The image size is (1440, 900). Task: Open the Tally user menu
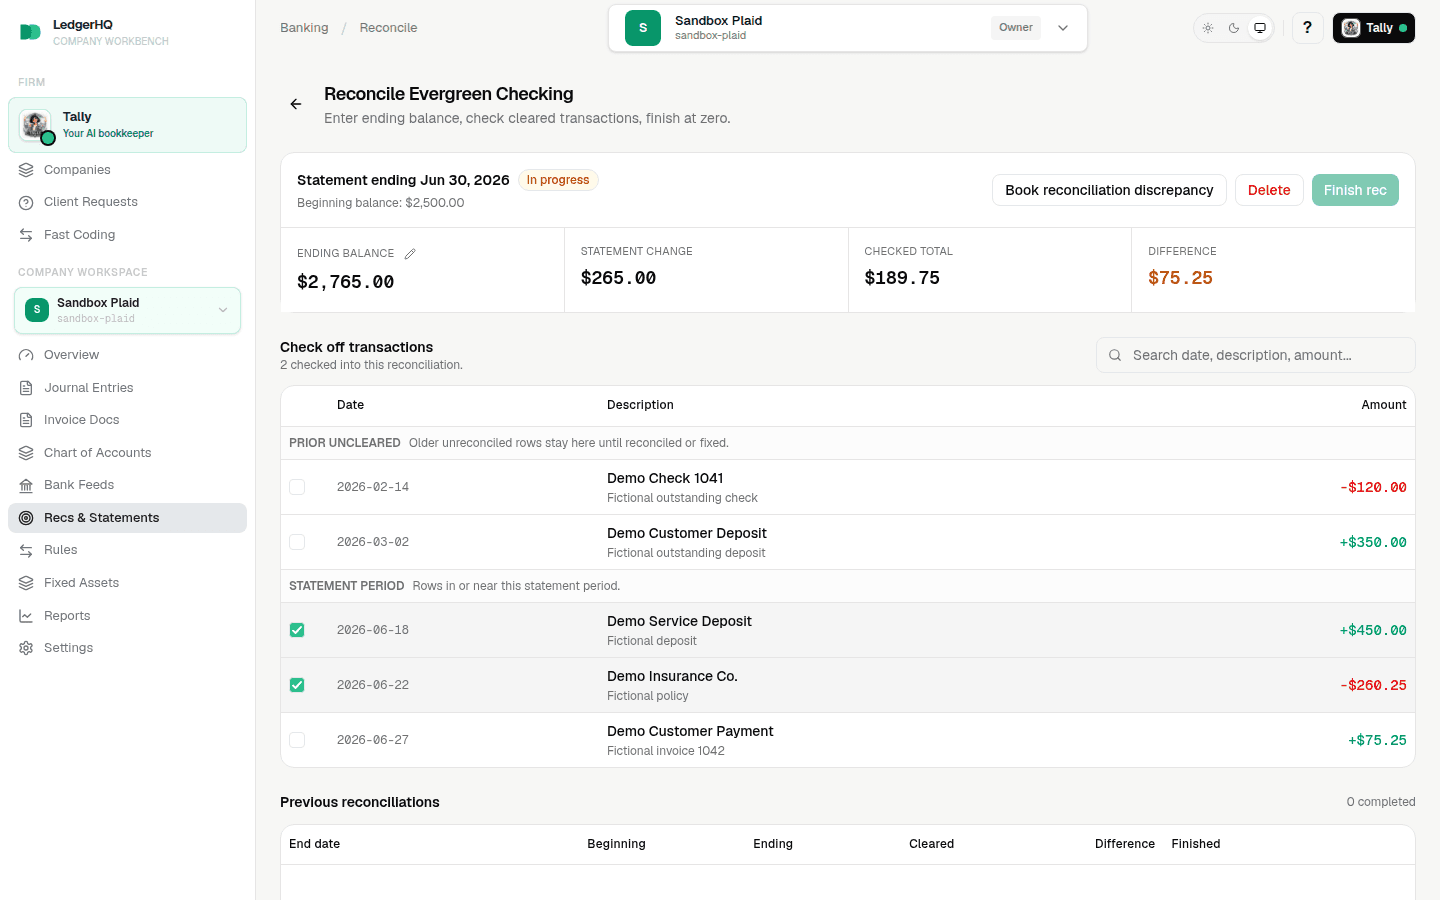[1373, 28]
